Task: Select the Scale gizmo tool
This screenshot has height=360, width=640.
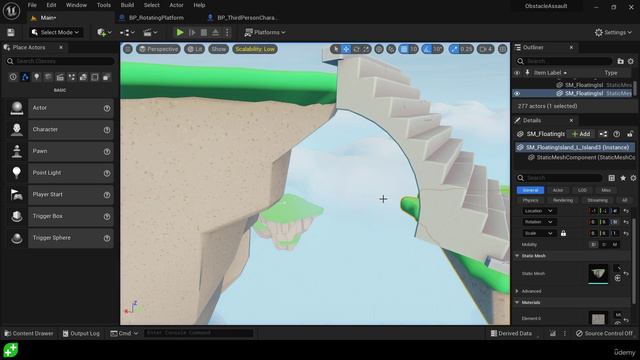Action: [366, 49]
